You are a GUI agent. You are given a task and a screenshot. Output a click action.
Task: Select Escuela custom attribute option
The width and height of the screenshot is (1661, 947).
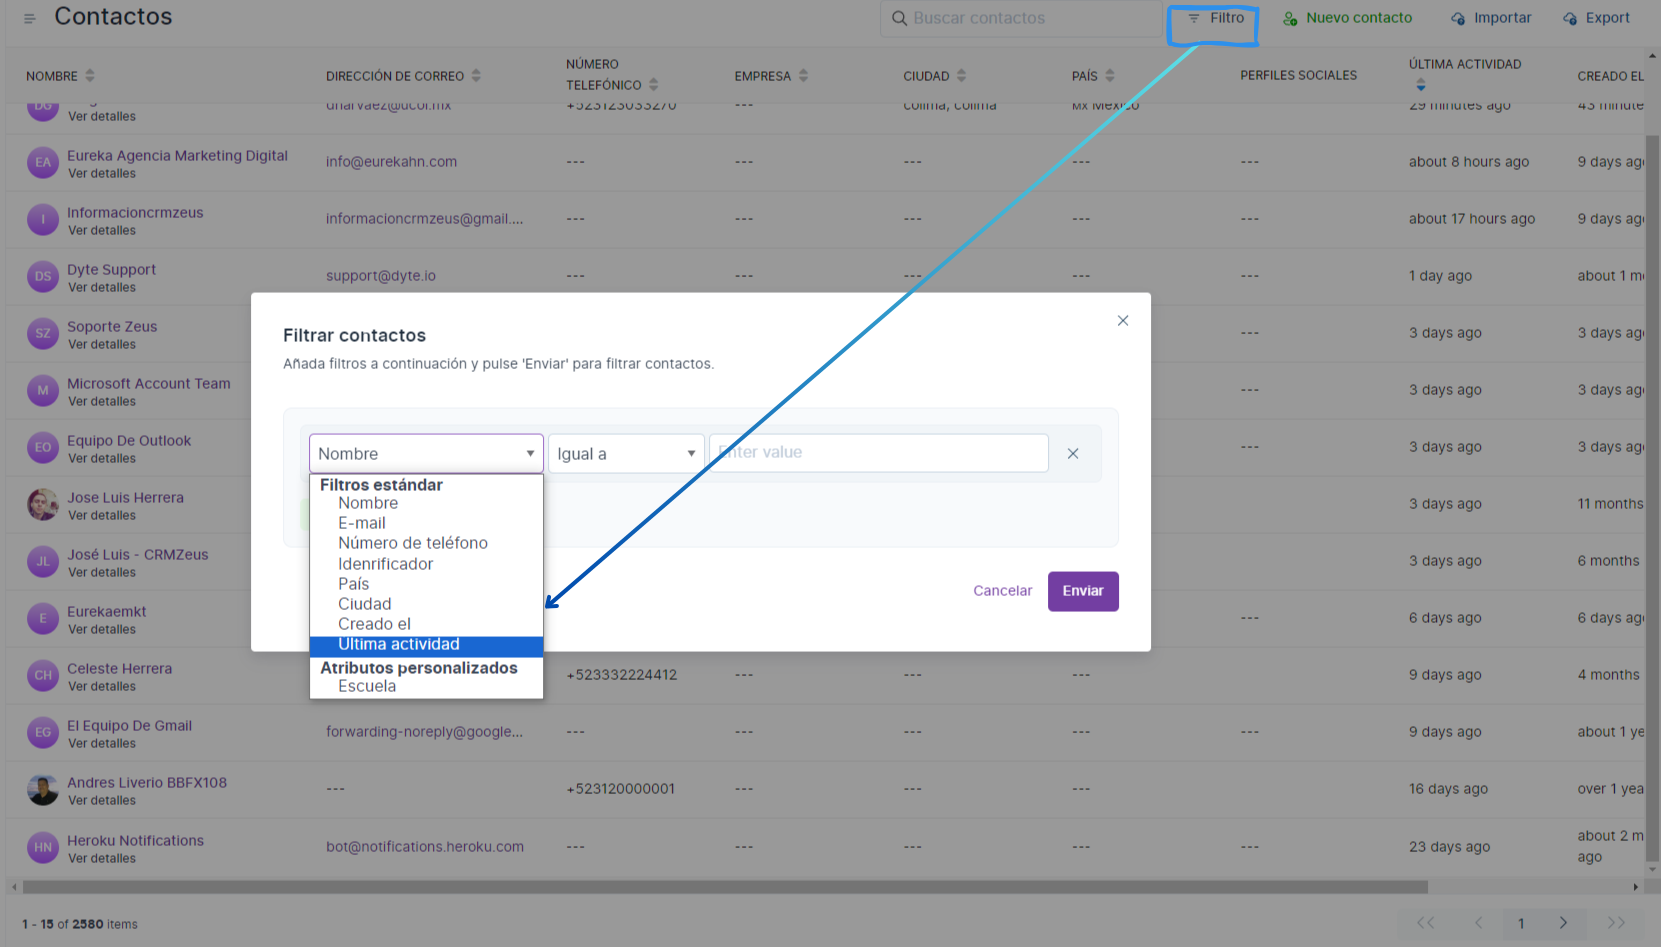367,686
